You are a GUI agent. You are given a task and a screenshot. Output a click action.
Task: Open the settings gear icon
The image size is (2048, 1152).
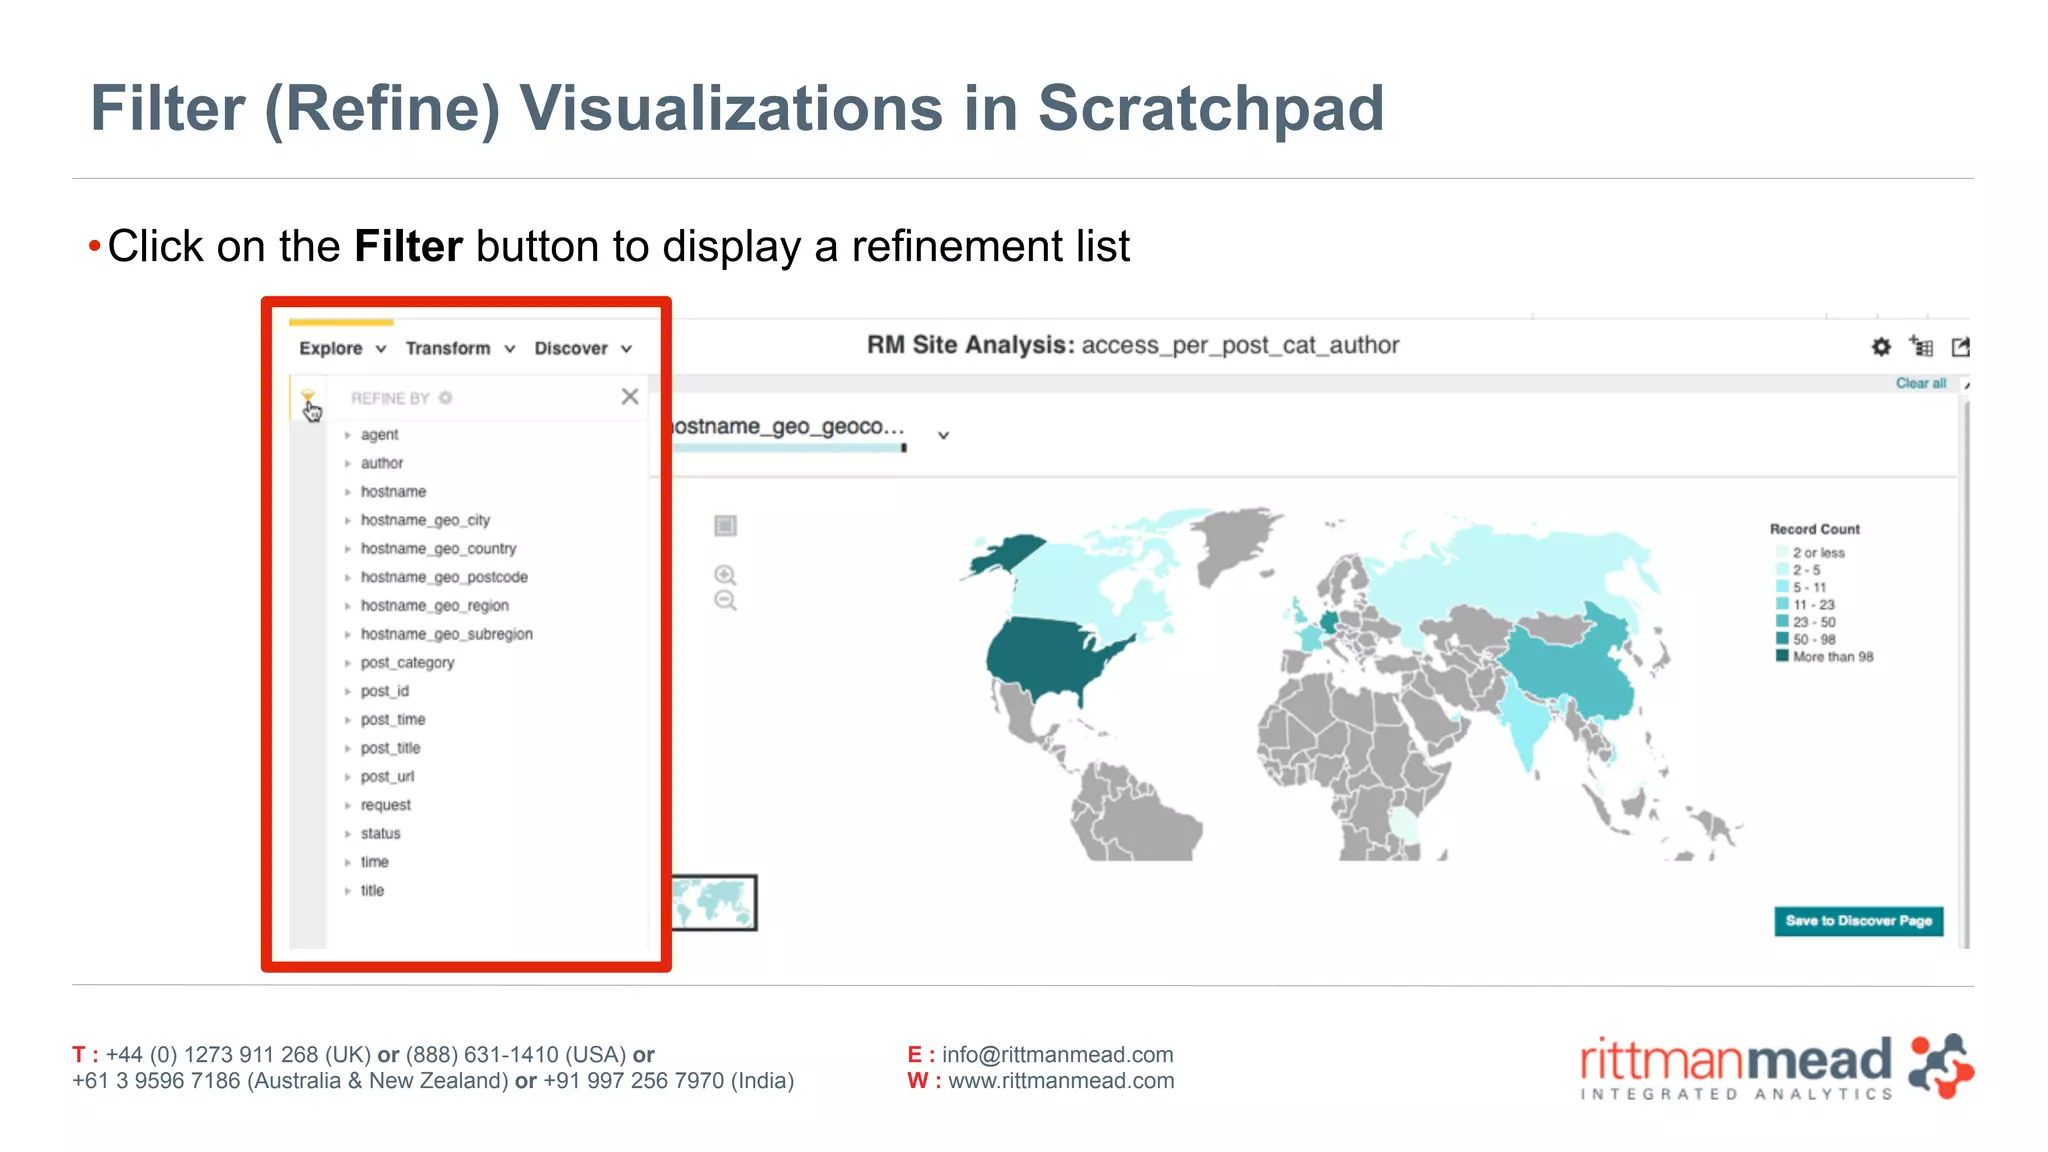coord(1881,347)
